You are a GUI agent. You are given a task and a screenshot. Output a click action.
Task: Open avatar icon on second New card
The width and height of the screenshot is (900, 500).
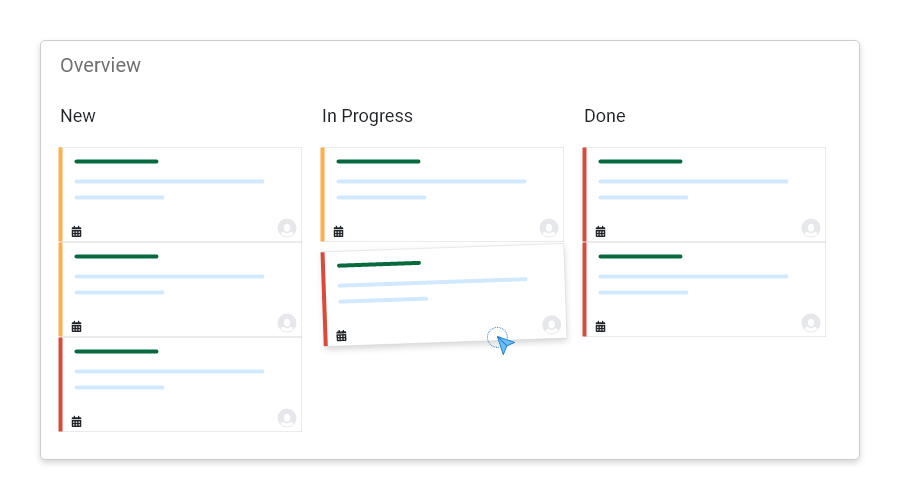coord(287,323)
